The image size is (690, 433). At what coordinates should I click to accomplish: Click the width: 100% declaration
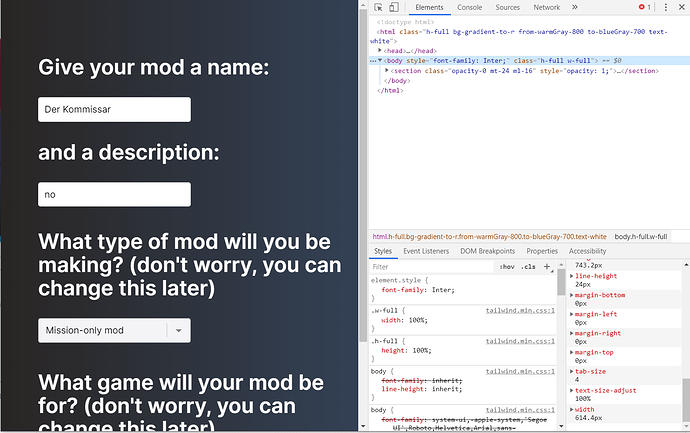pyautogui.click(x=404, y=320)
